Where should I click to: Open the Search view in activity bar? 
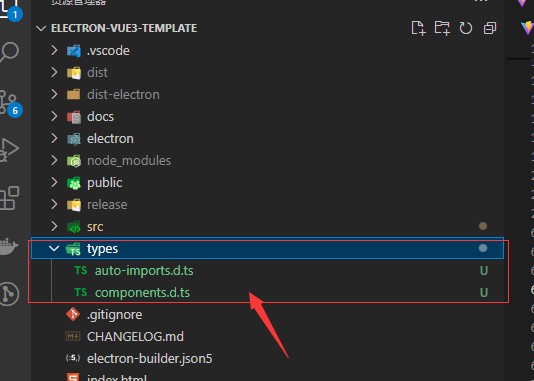click(x=9, y=52)
